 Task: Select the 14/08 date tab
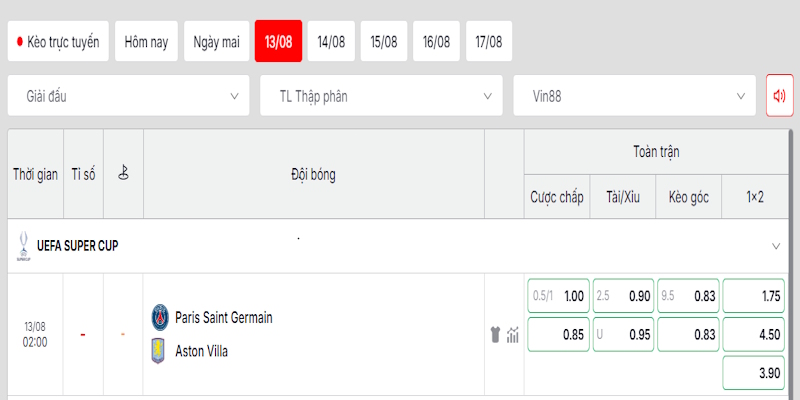point(331,41)
